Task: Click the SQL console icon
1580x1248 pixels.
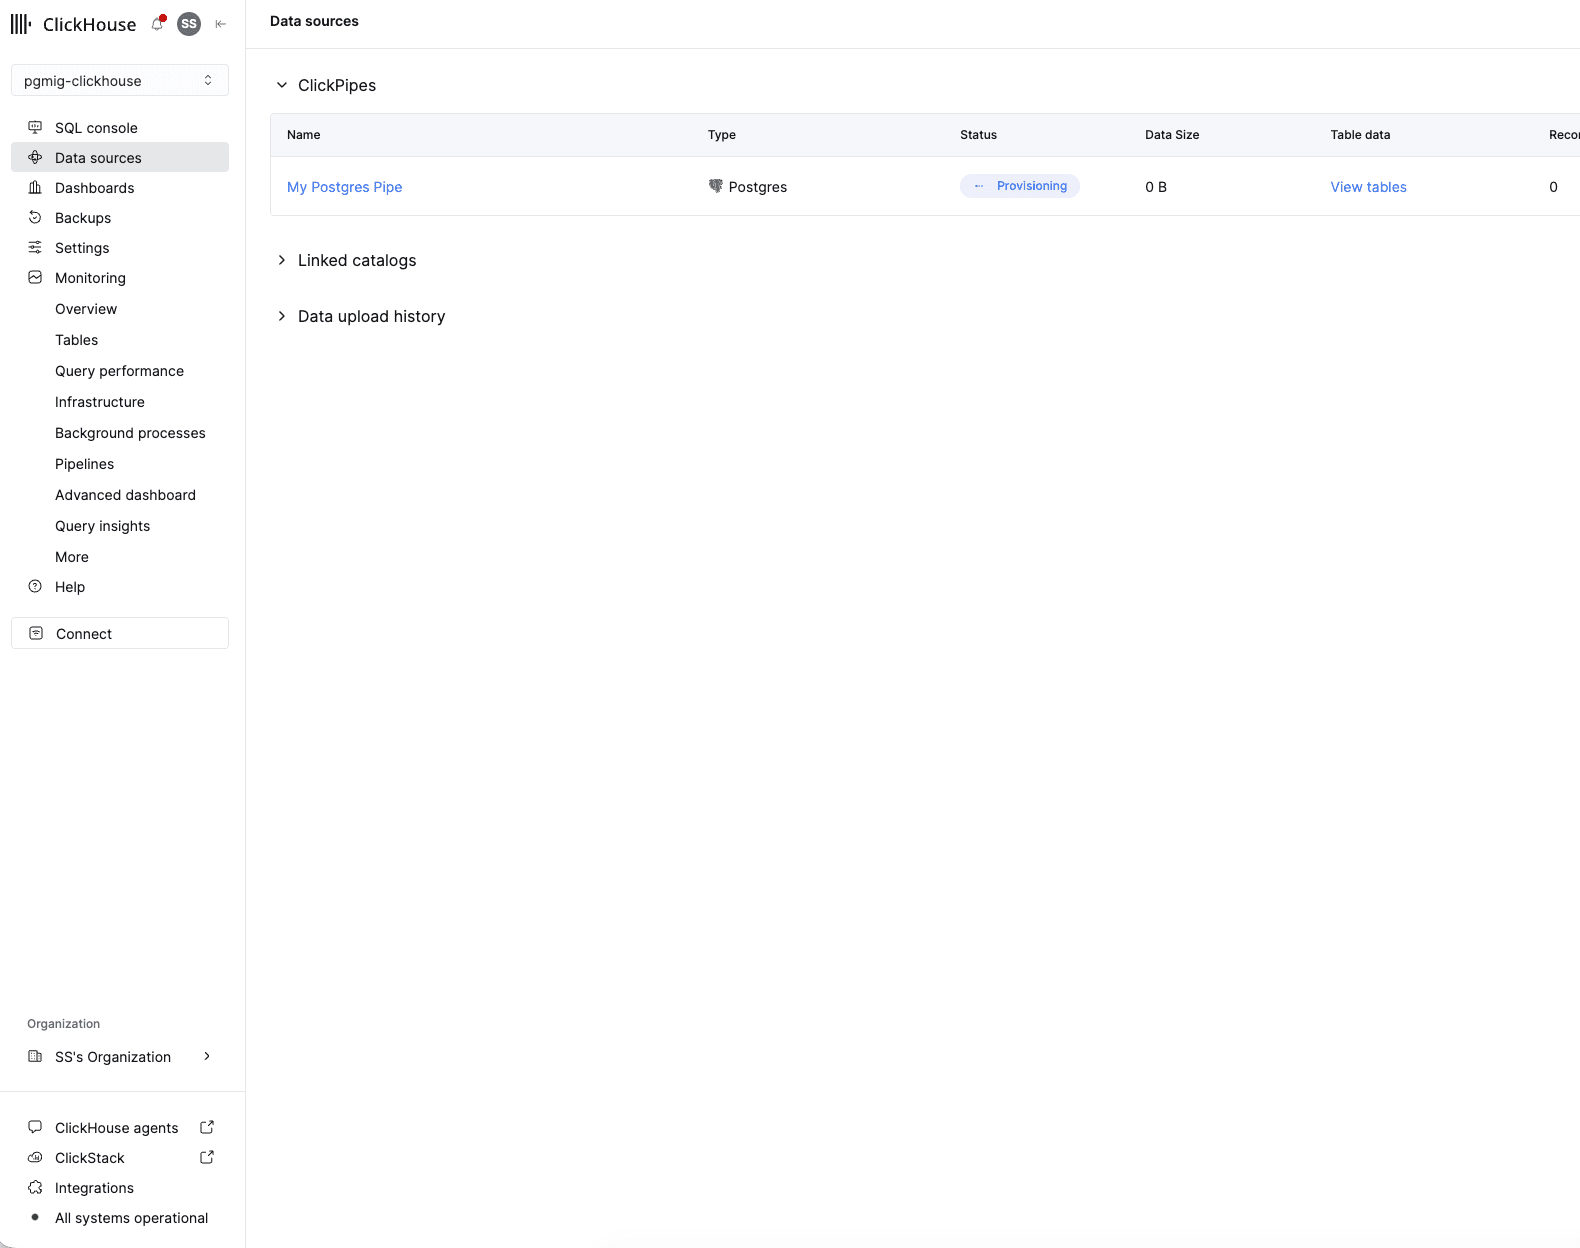Action: [x=35, y=127]
